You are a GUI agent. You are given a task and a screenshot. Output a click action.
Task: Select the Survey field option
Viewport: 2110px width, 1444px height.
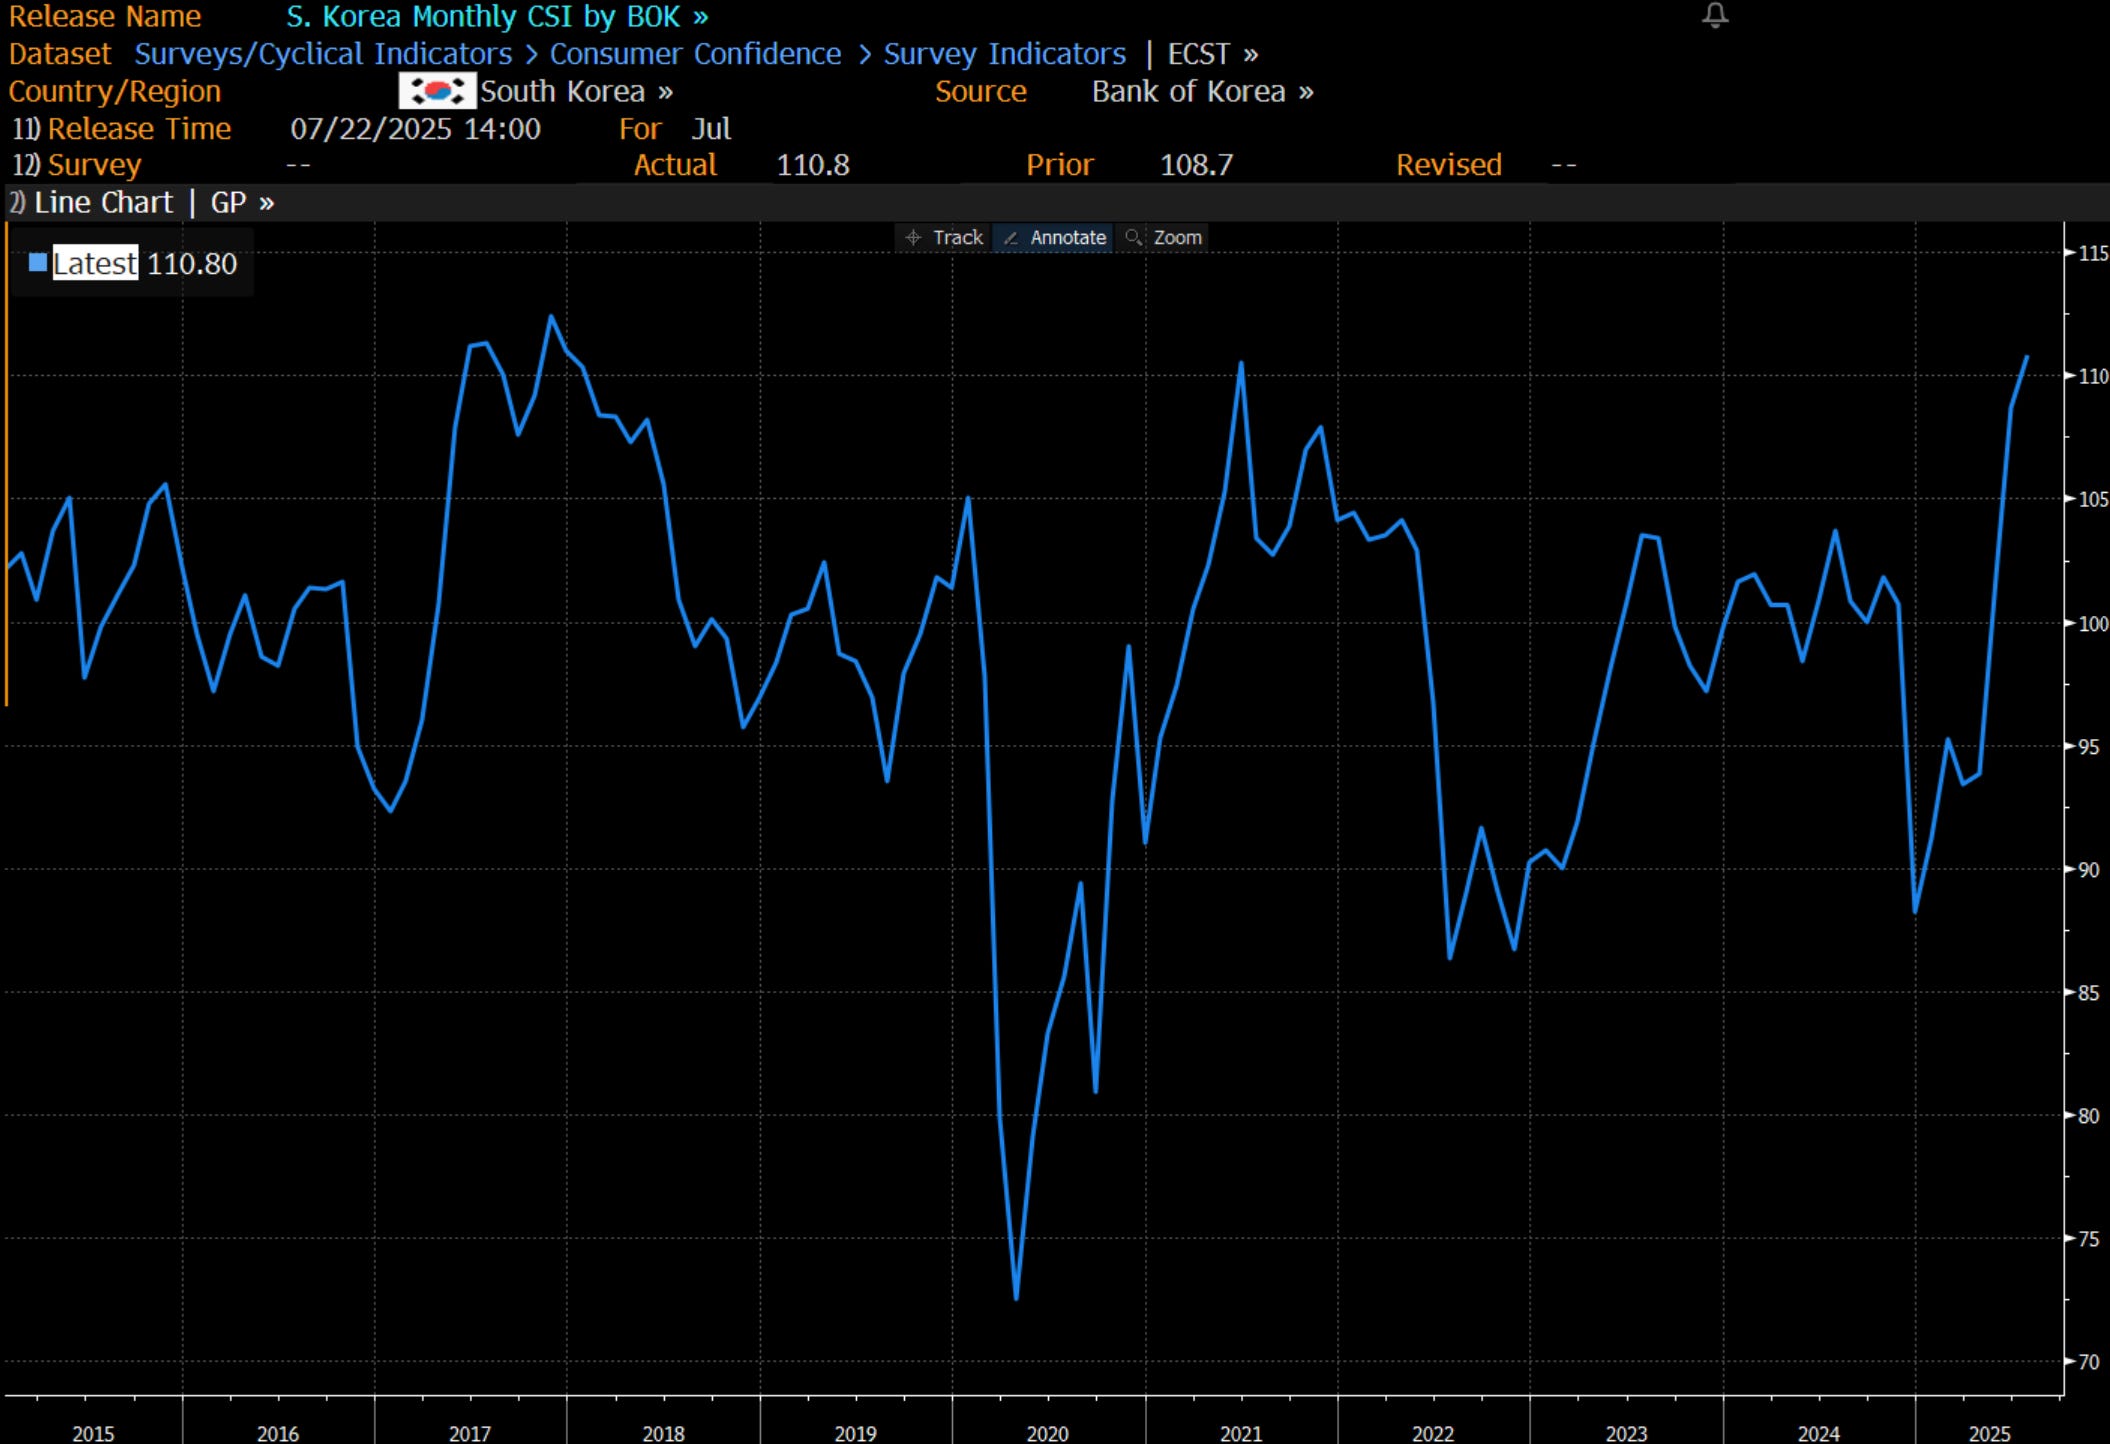pos(93,165)
